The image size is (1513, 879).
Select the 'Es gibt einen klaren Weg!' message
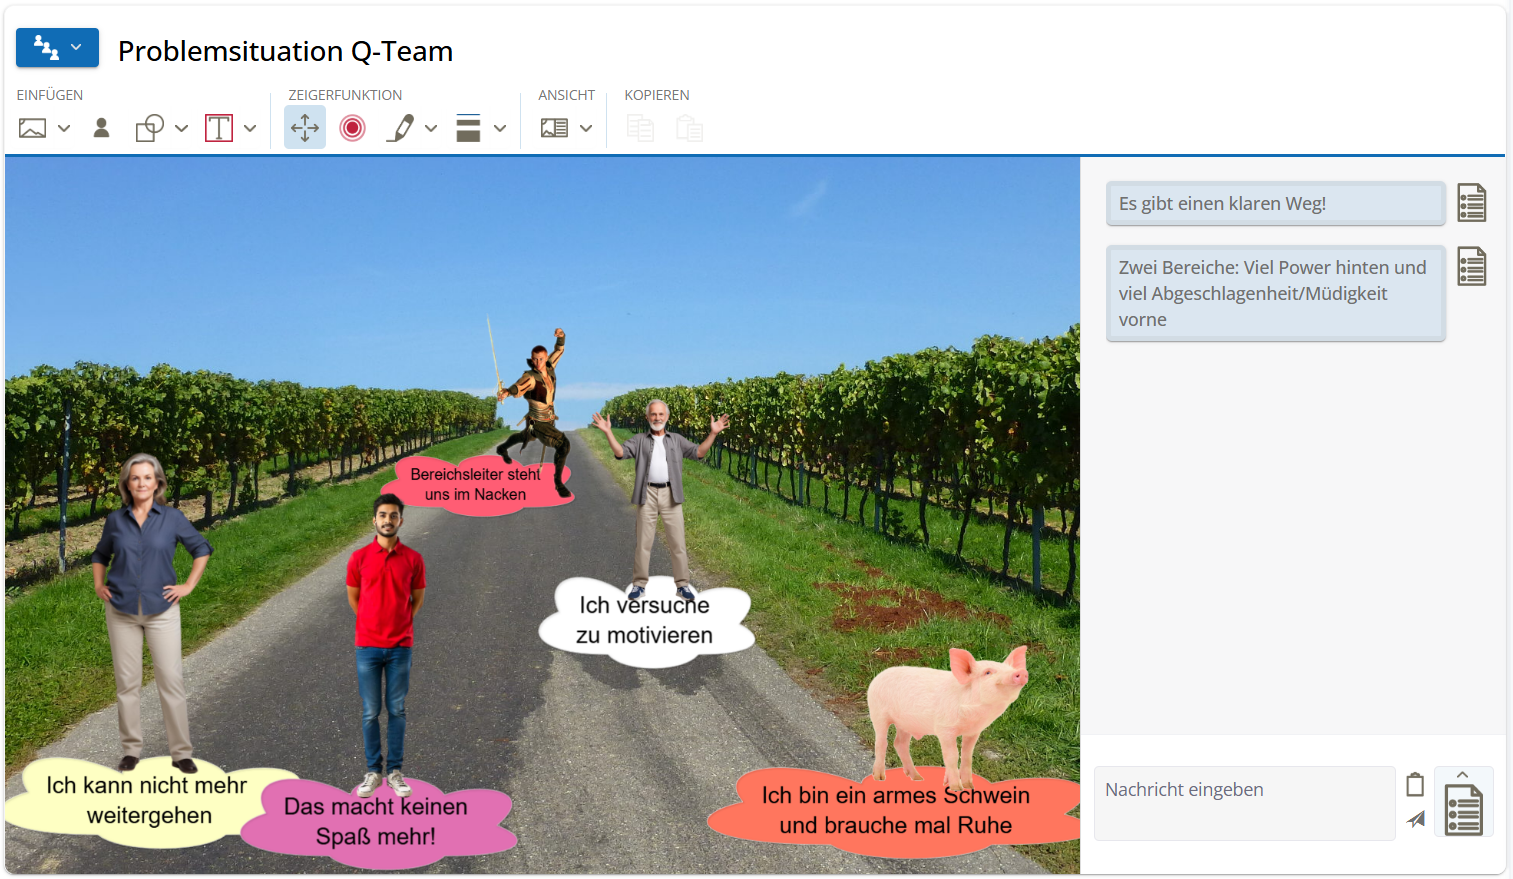point(1275,204)
